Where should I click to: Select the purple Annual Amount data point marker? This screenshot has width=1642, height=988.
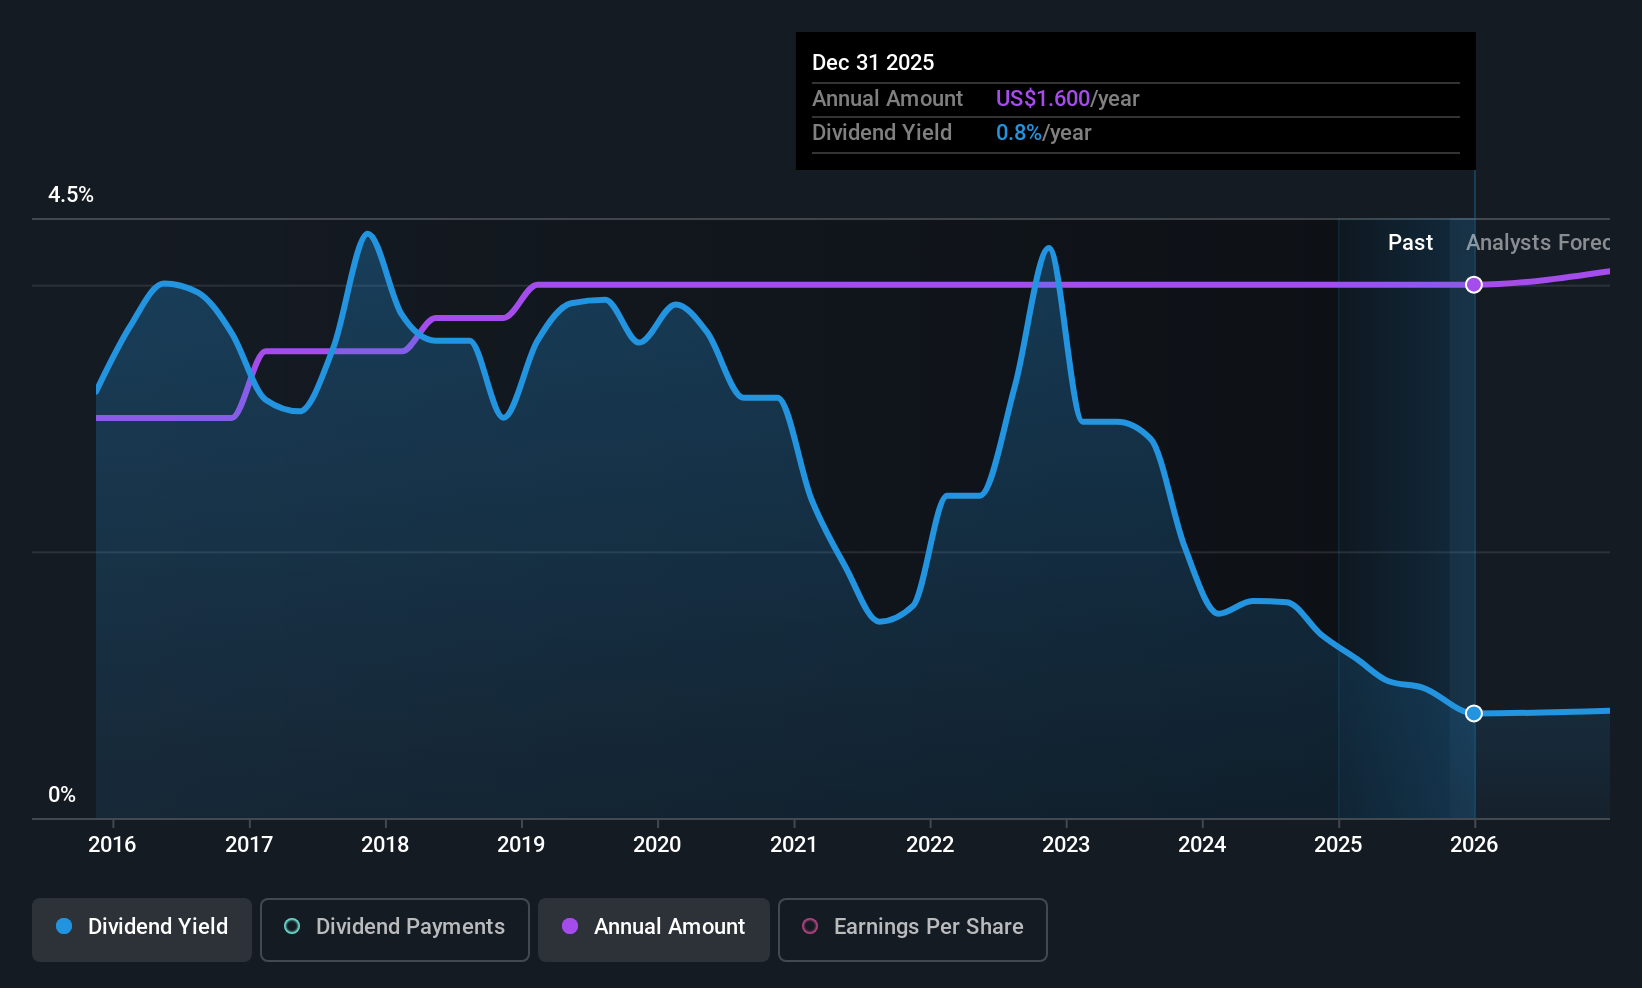point(1474,285)
